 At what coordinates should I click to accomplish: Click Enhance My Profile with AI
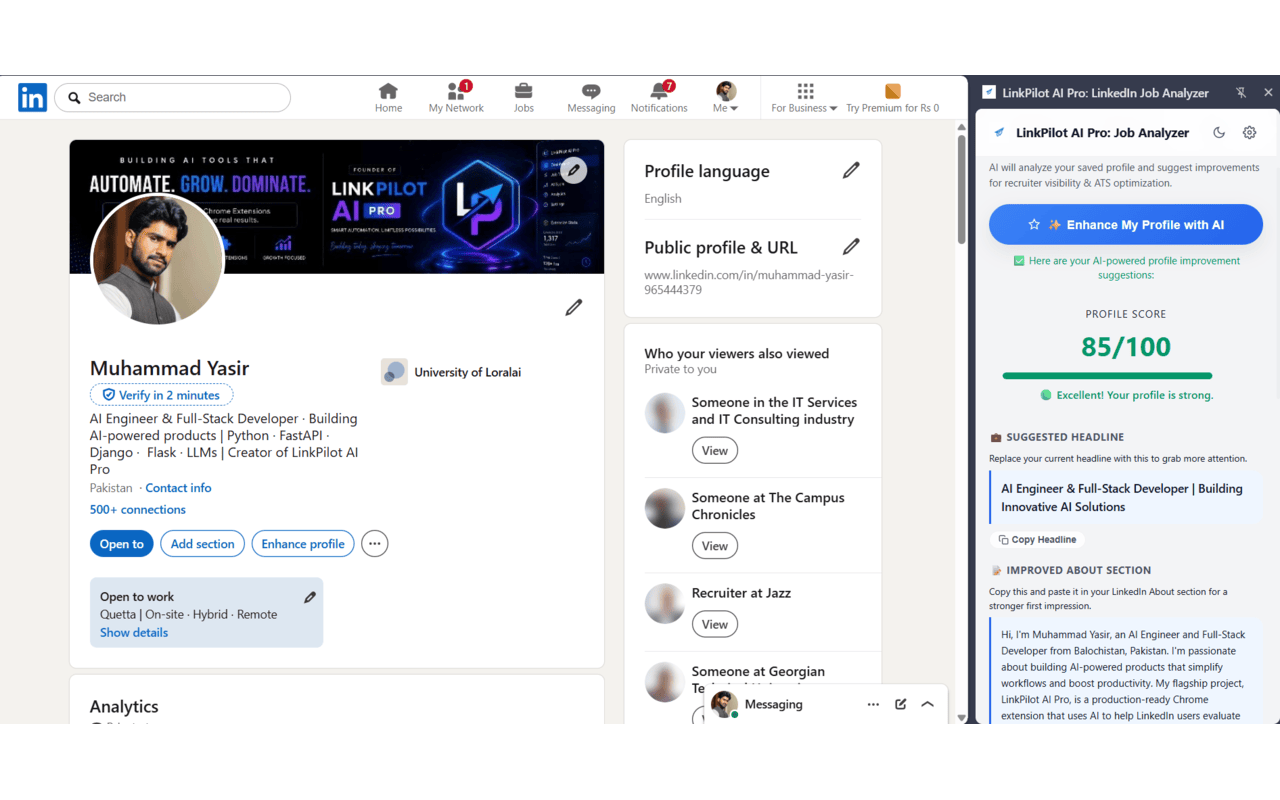click(1126, 225)
